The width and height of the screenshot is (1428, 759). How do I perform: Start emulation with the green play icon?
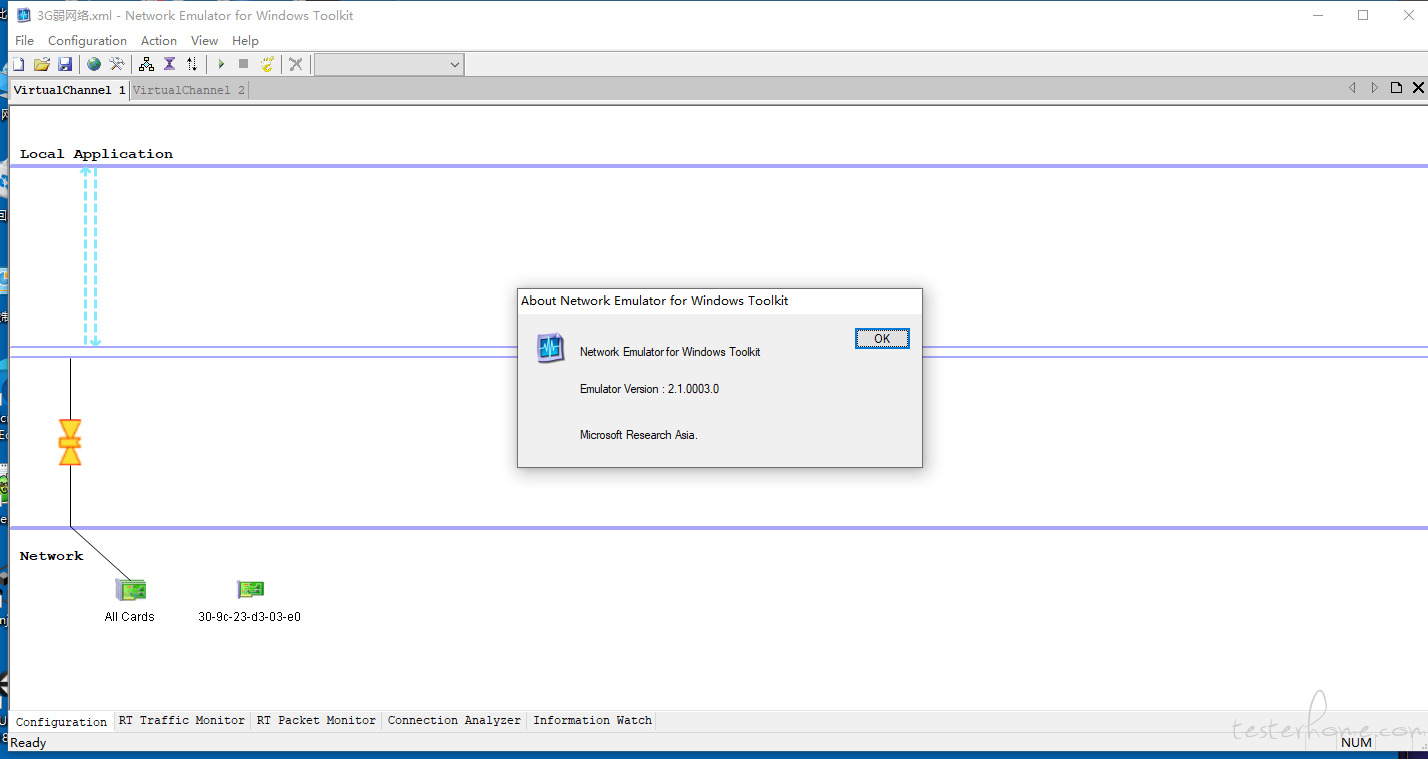(221, 64)
